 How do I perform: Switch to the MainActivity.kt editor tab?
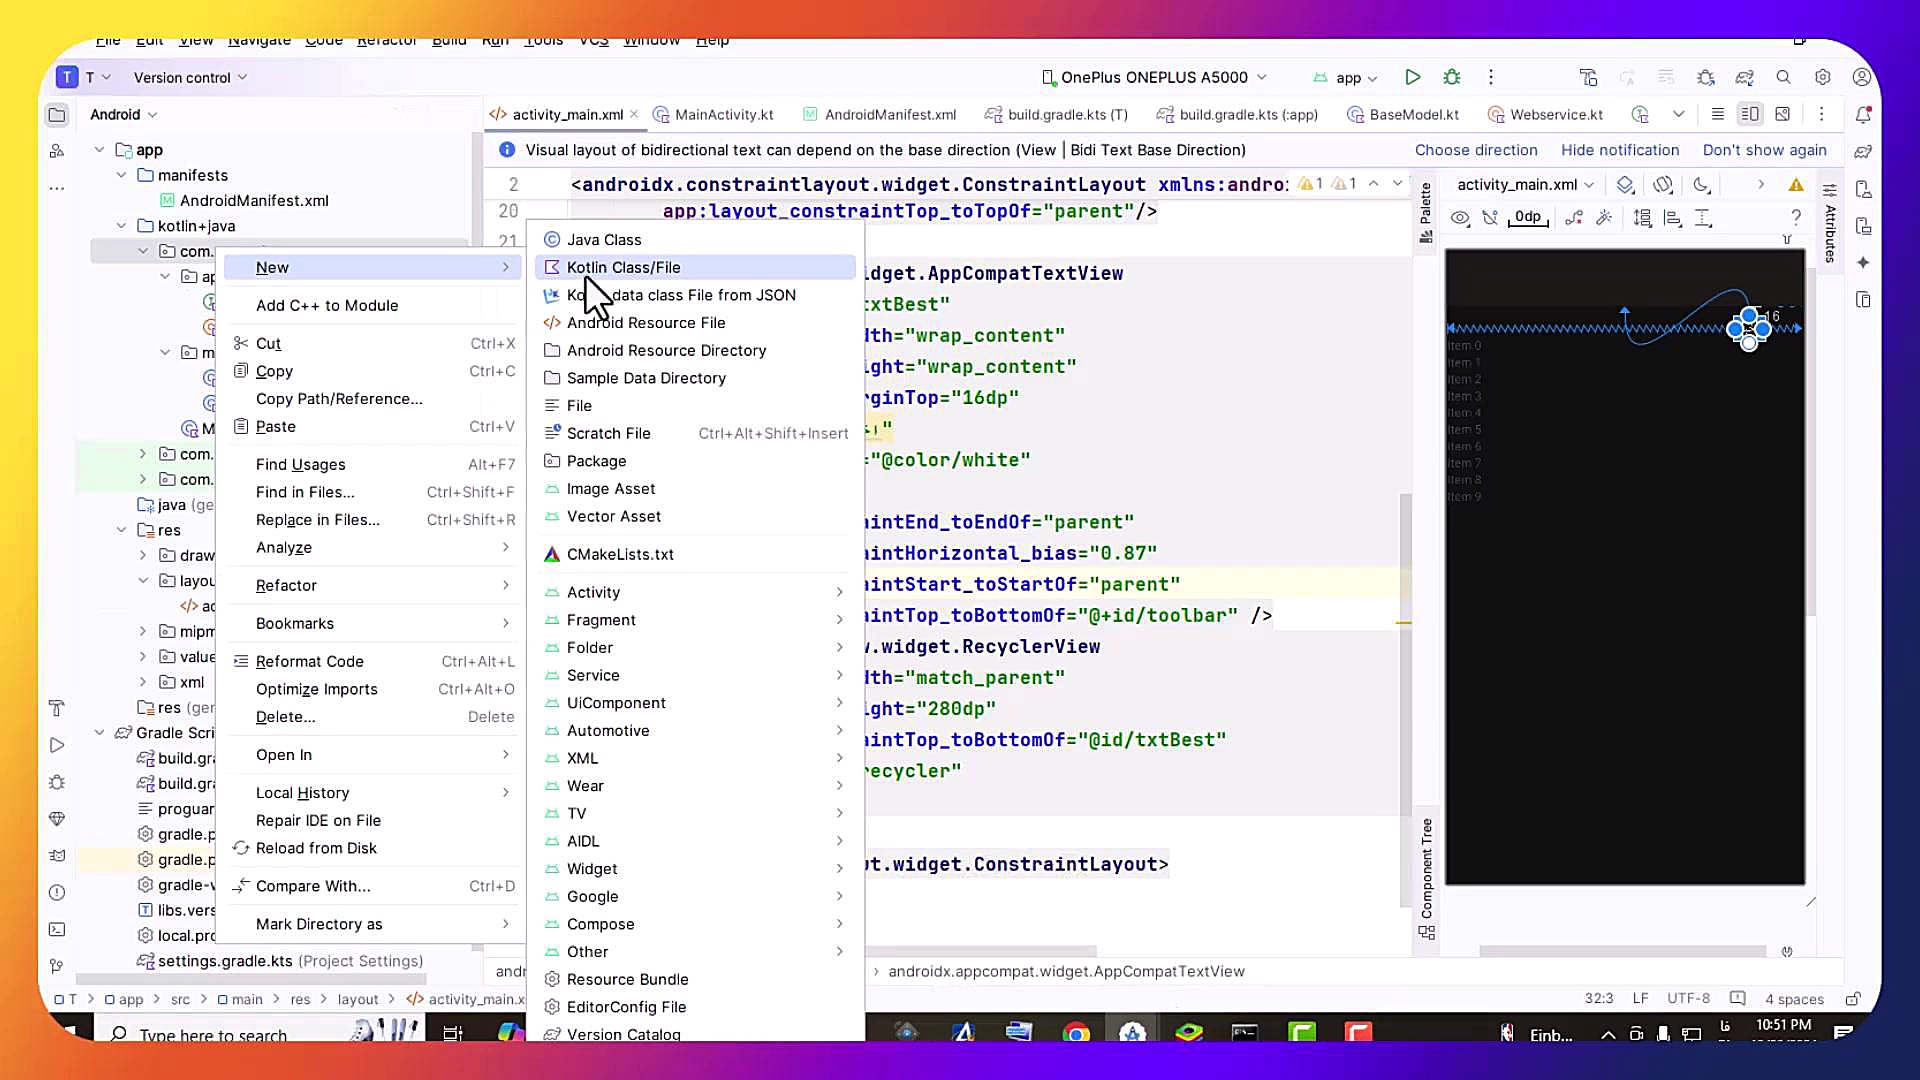tap(713, 115)
